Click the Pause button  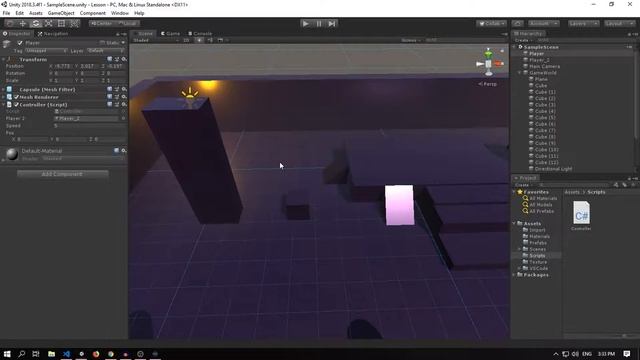[319, 24]
